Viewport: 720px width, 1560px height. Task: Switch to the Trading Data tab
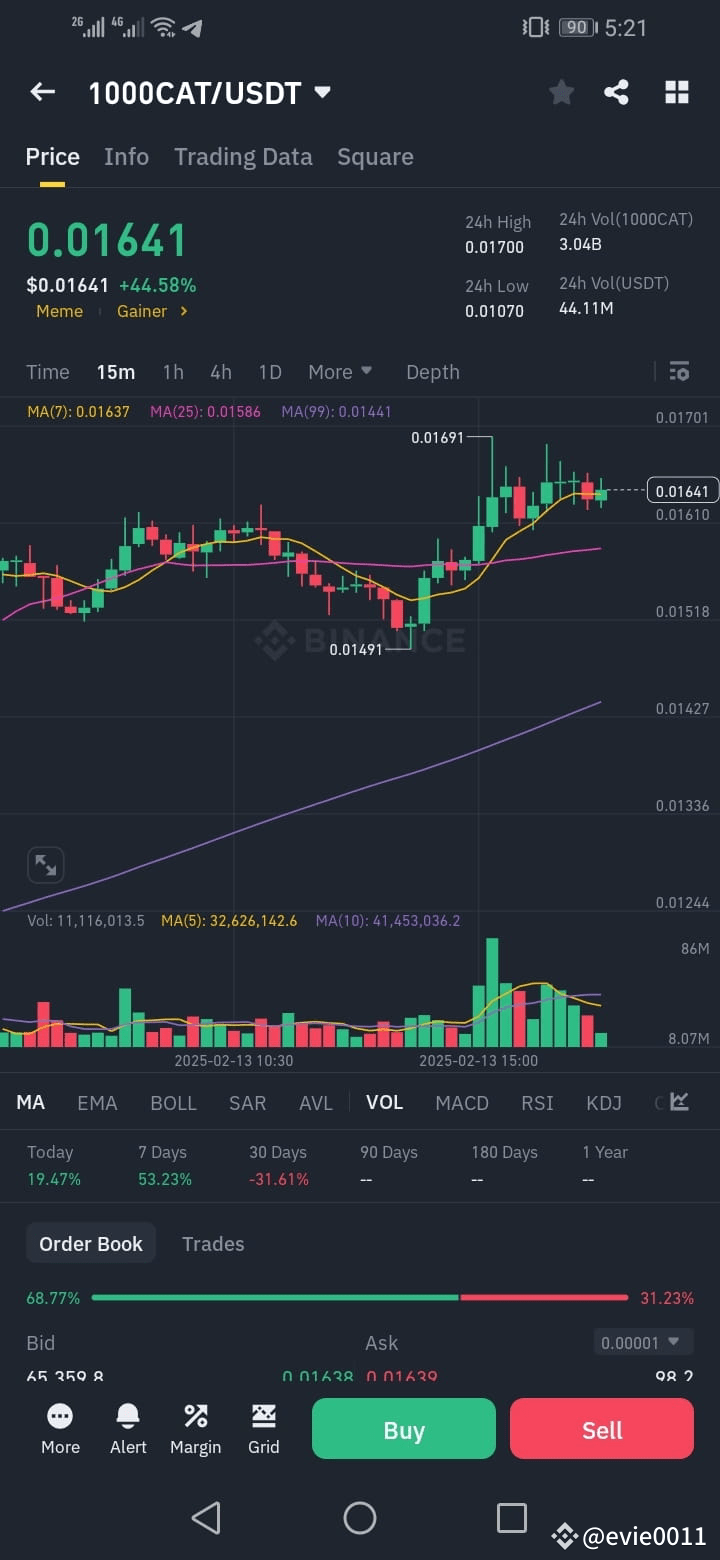[243, 156]
